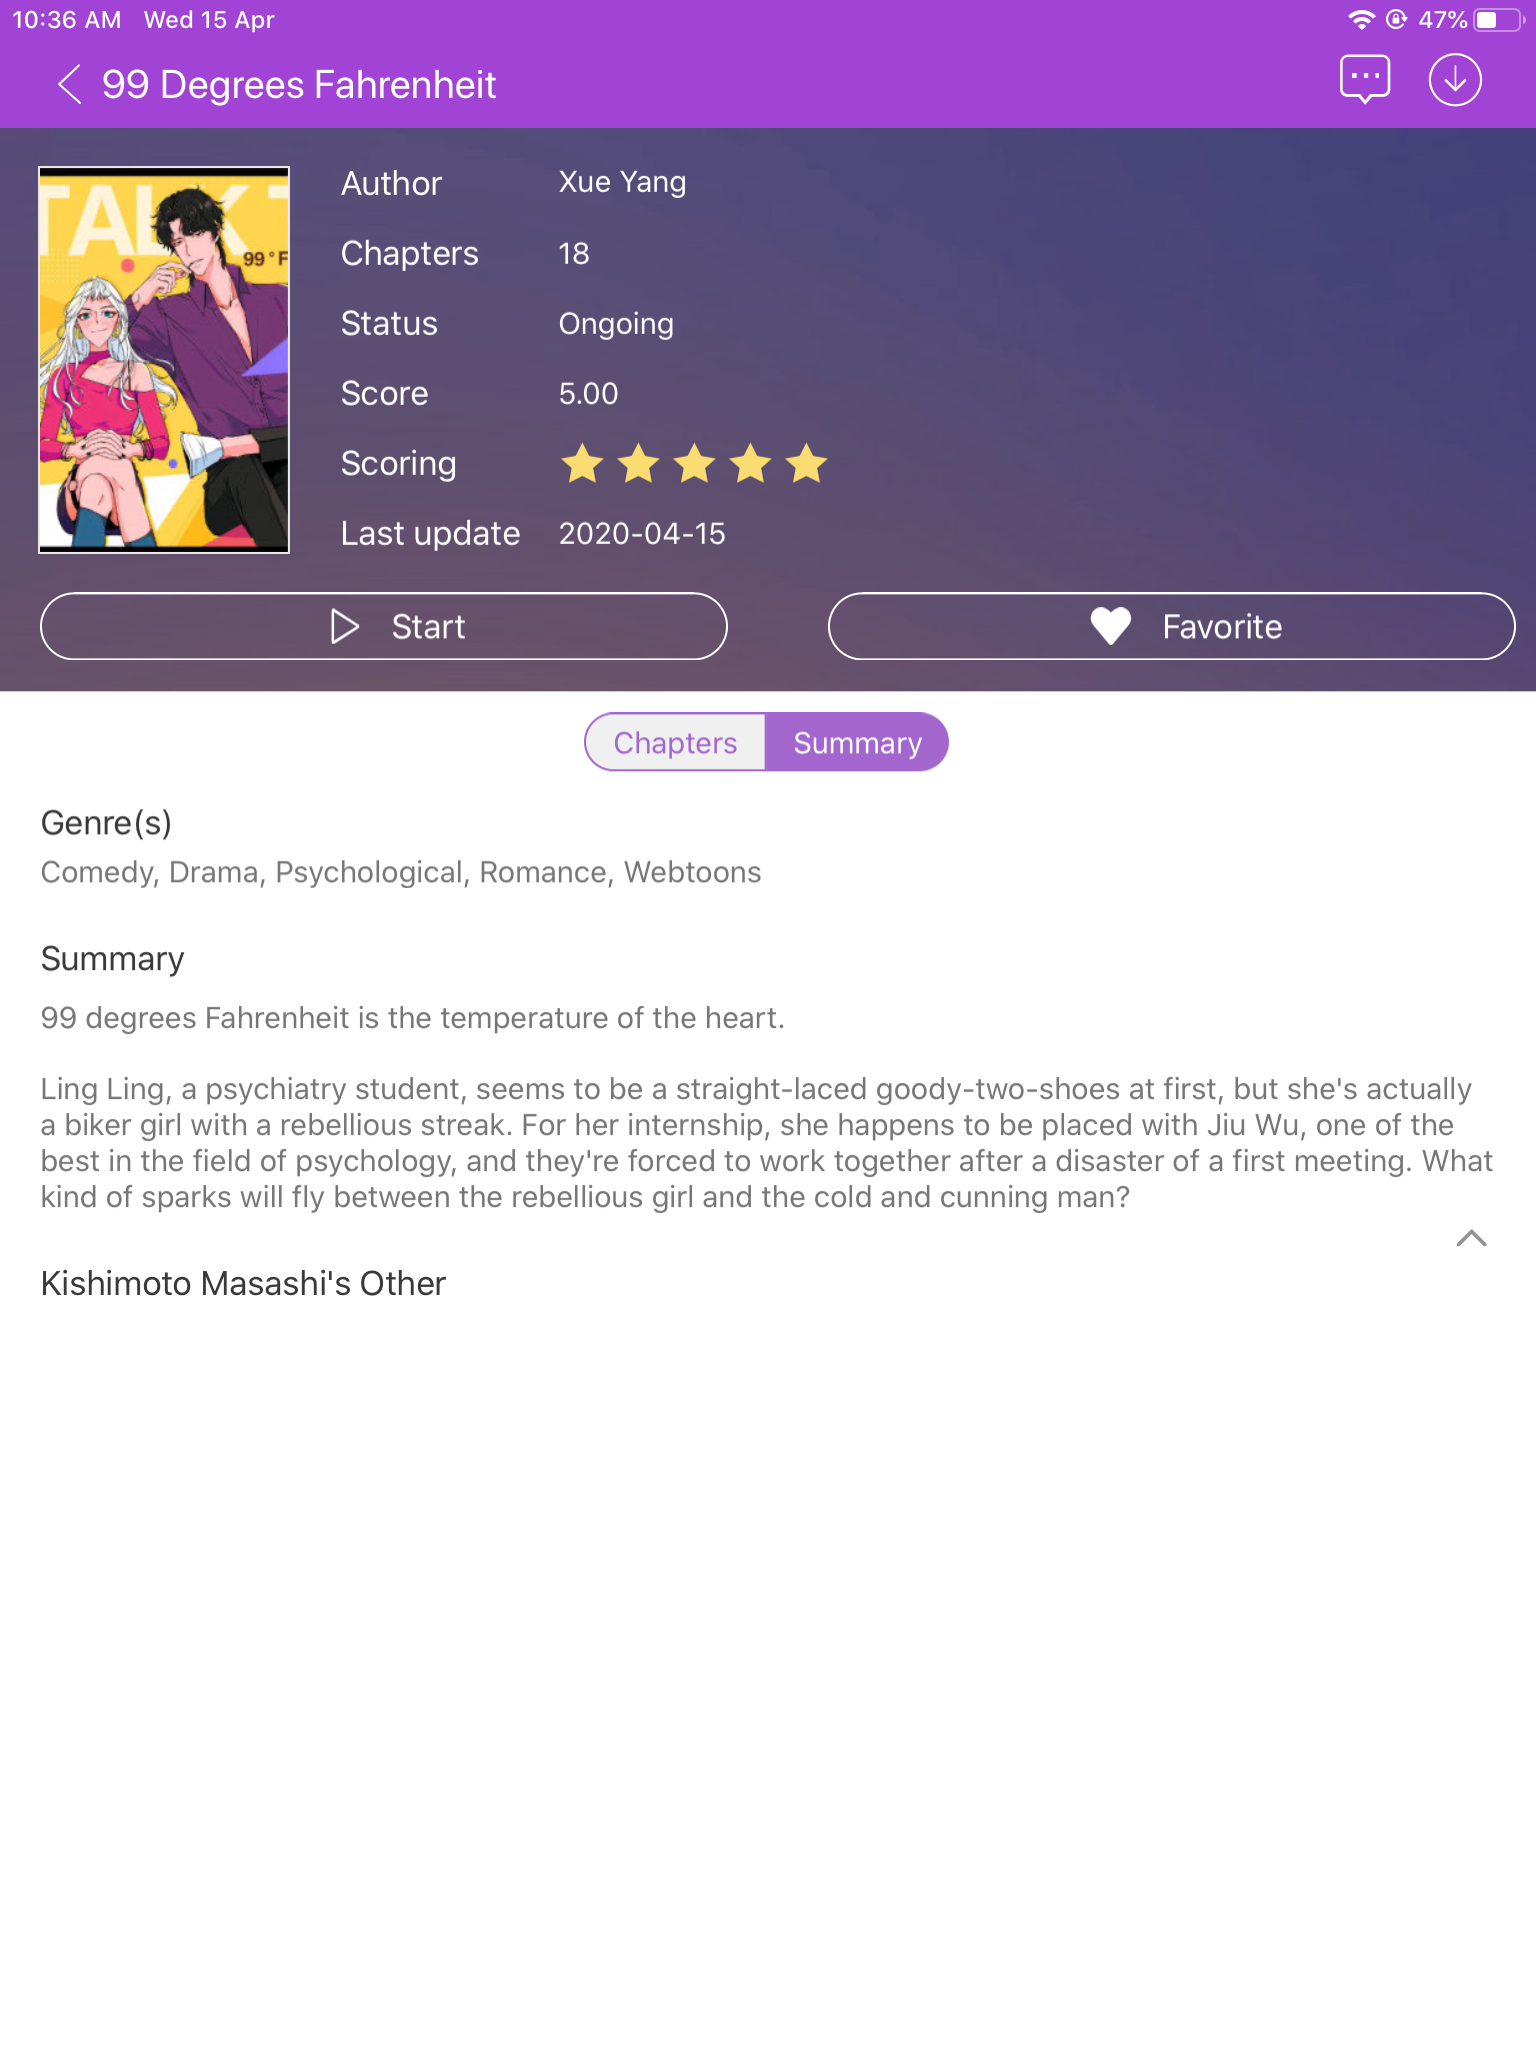The height and width of the screenshot is (2048, 1536).
Task: Rate with the first star
Action: pos(582,464)
